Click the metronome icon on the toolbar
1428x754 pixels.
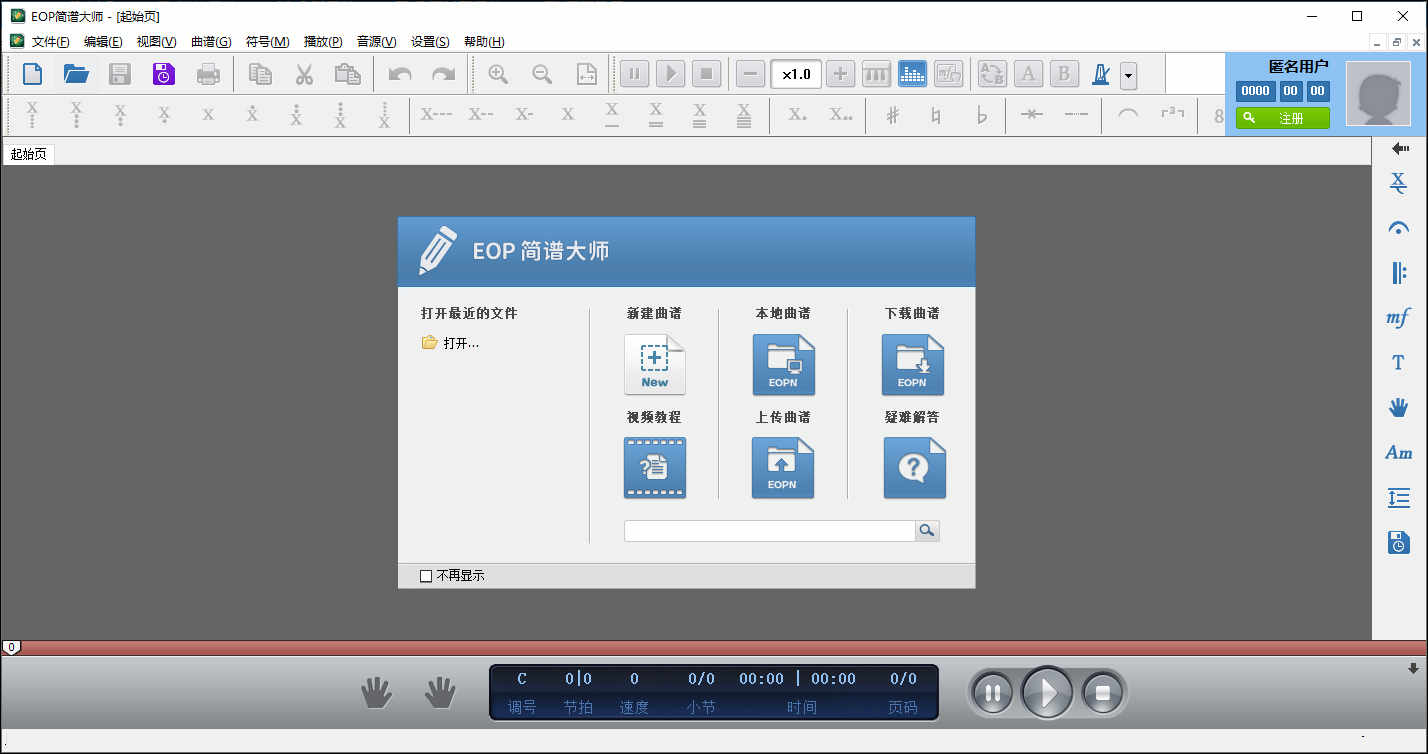click(x=1099, y=73)
